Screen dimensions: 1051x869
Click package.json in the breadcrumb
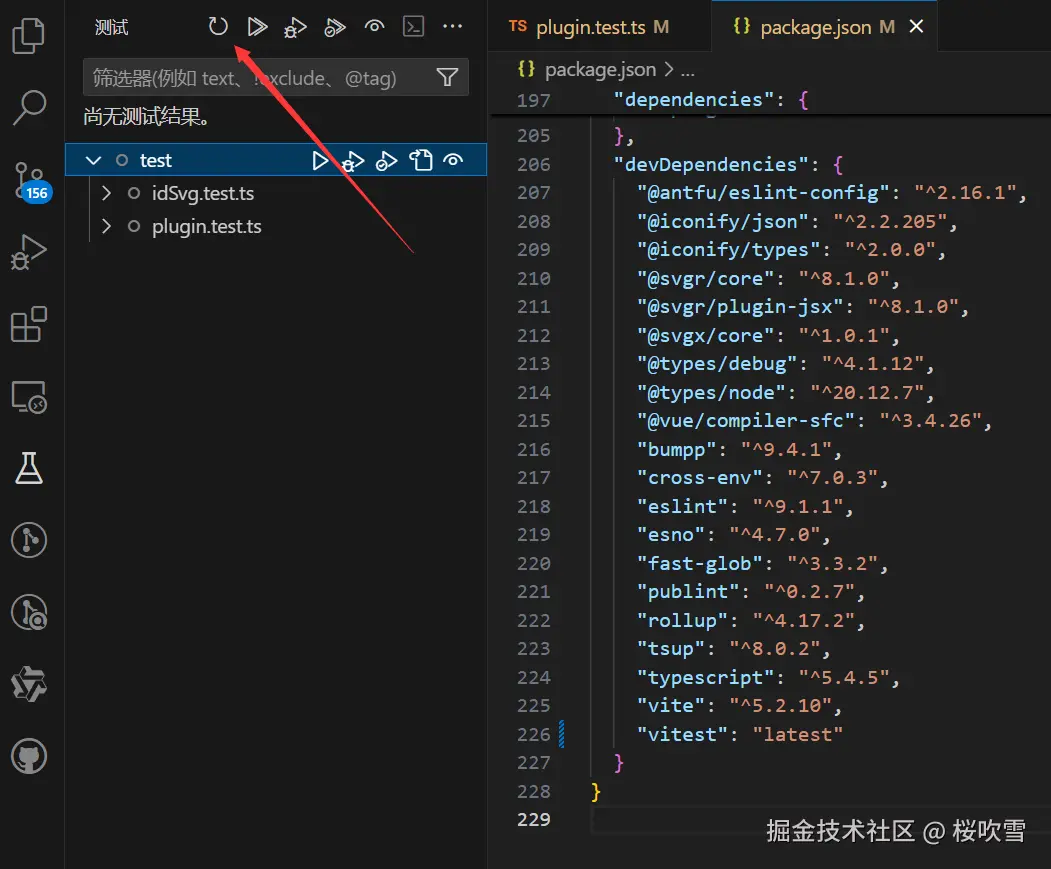tap(601, 69)
